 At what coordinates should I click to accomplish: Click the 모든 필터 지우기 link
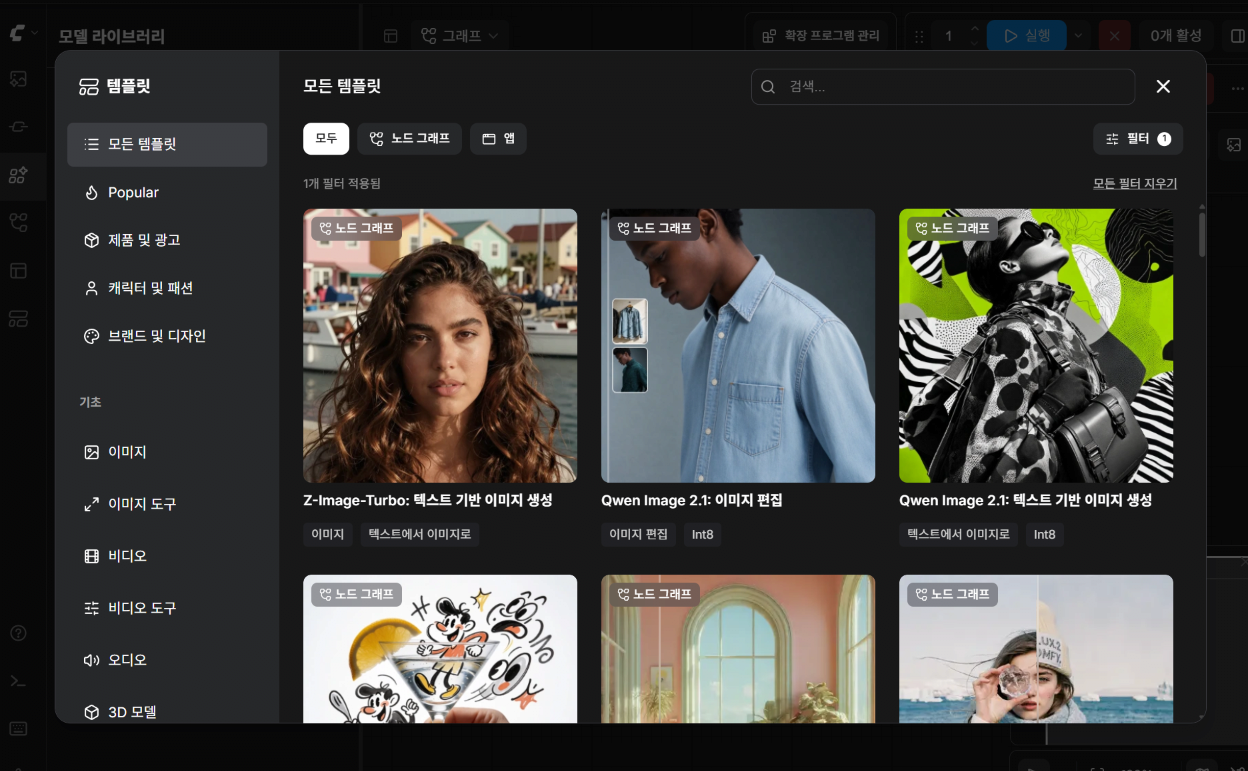pos(1135,184)
